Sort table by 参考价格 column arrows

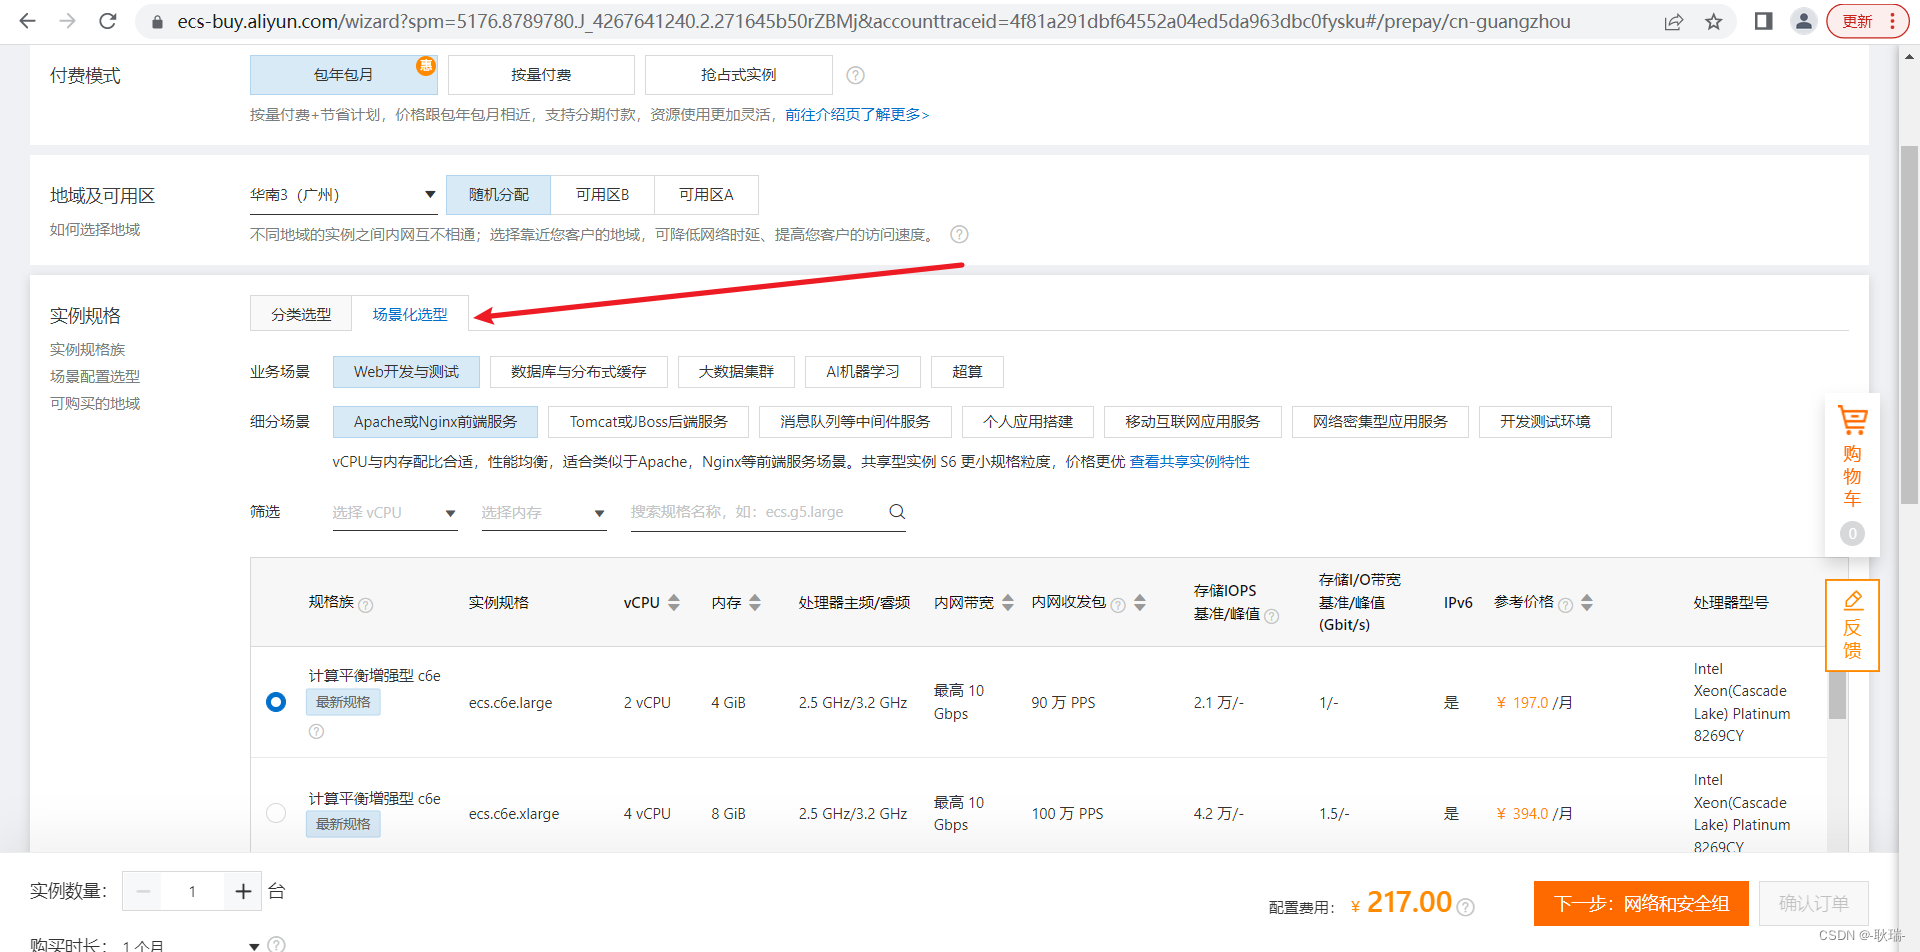click(1587, 602)
